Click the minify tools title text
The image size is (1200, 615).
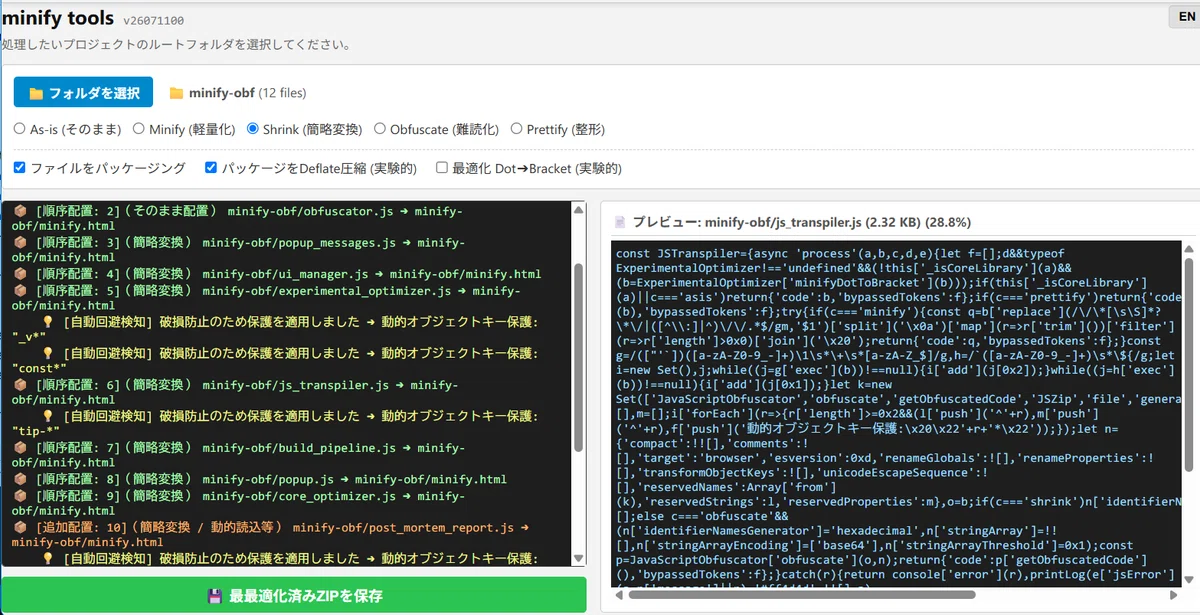point(57,17)
